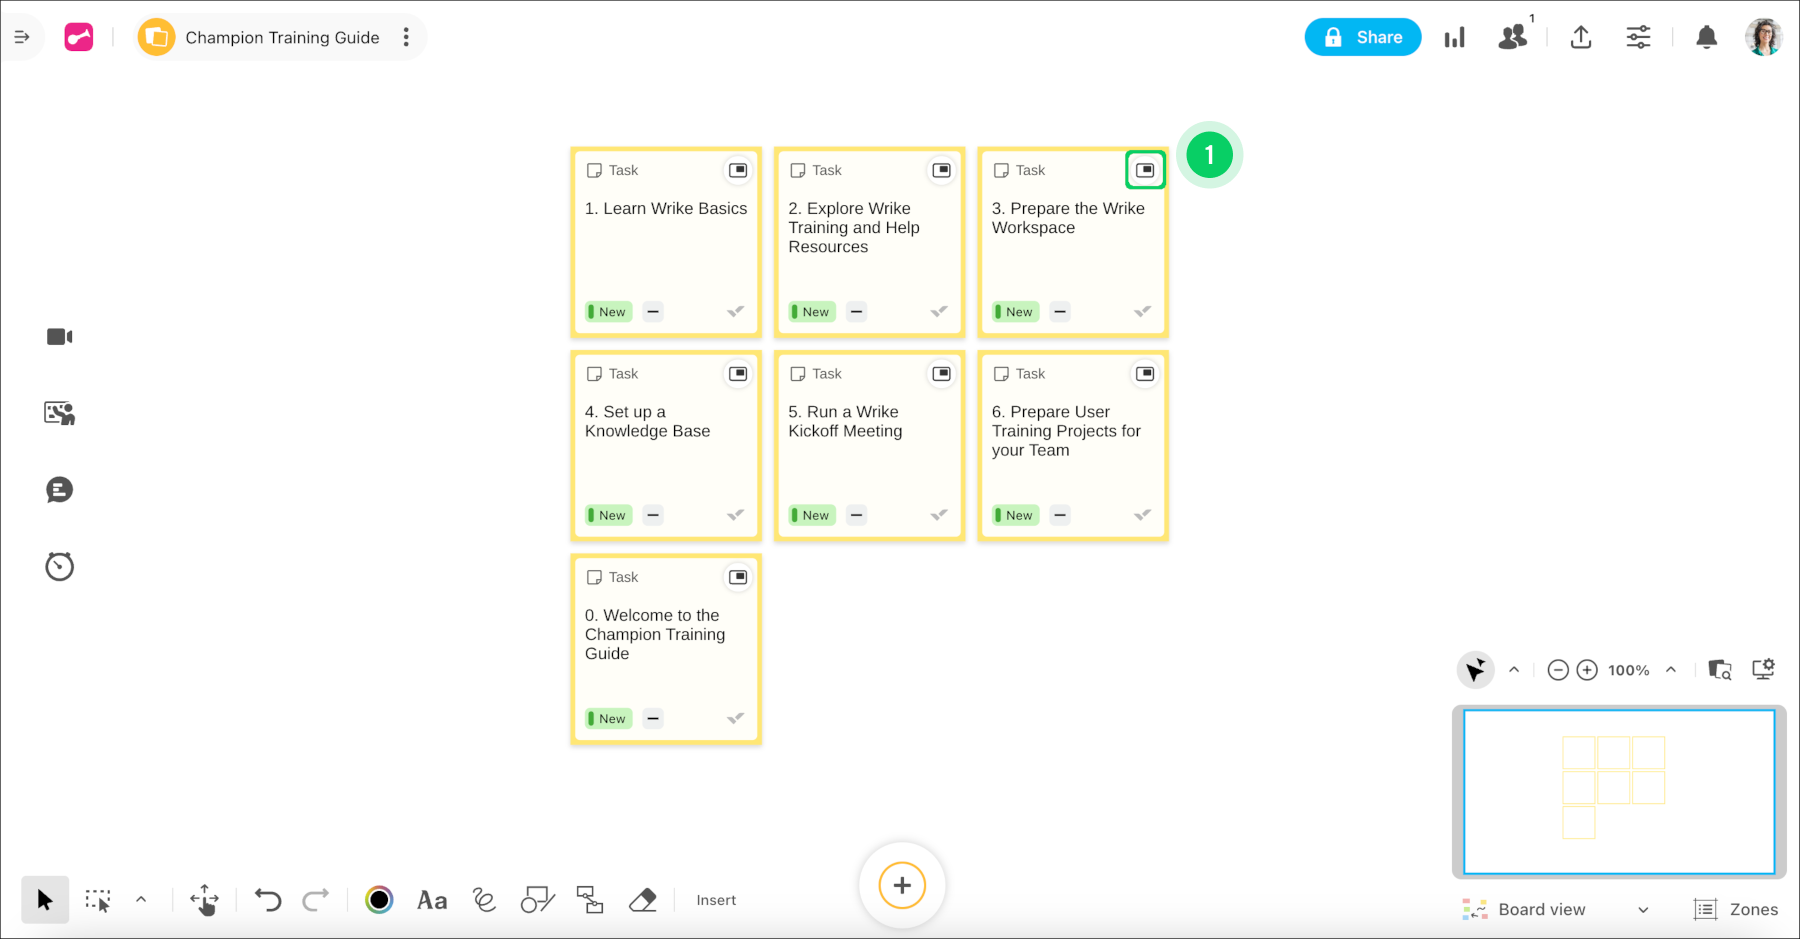Select the freehand drawing tool
The height and width of the screenshot is (939, 1800).
tap(484, 900)
